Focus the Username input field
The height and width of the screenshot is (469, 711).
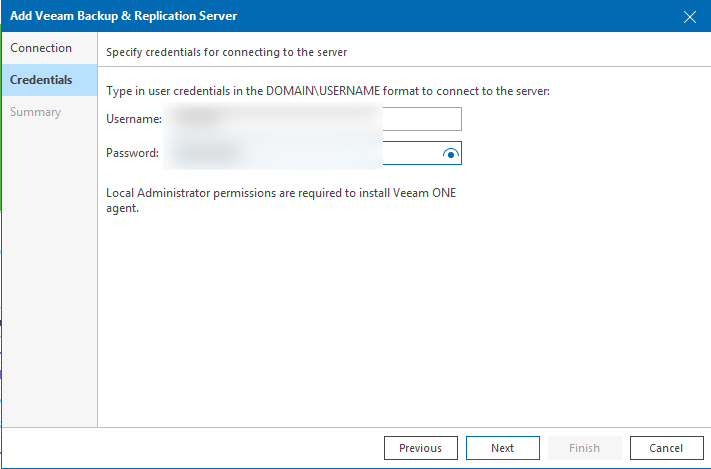(312, 119)
